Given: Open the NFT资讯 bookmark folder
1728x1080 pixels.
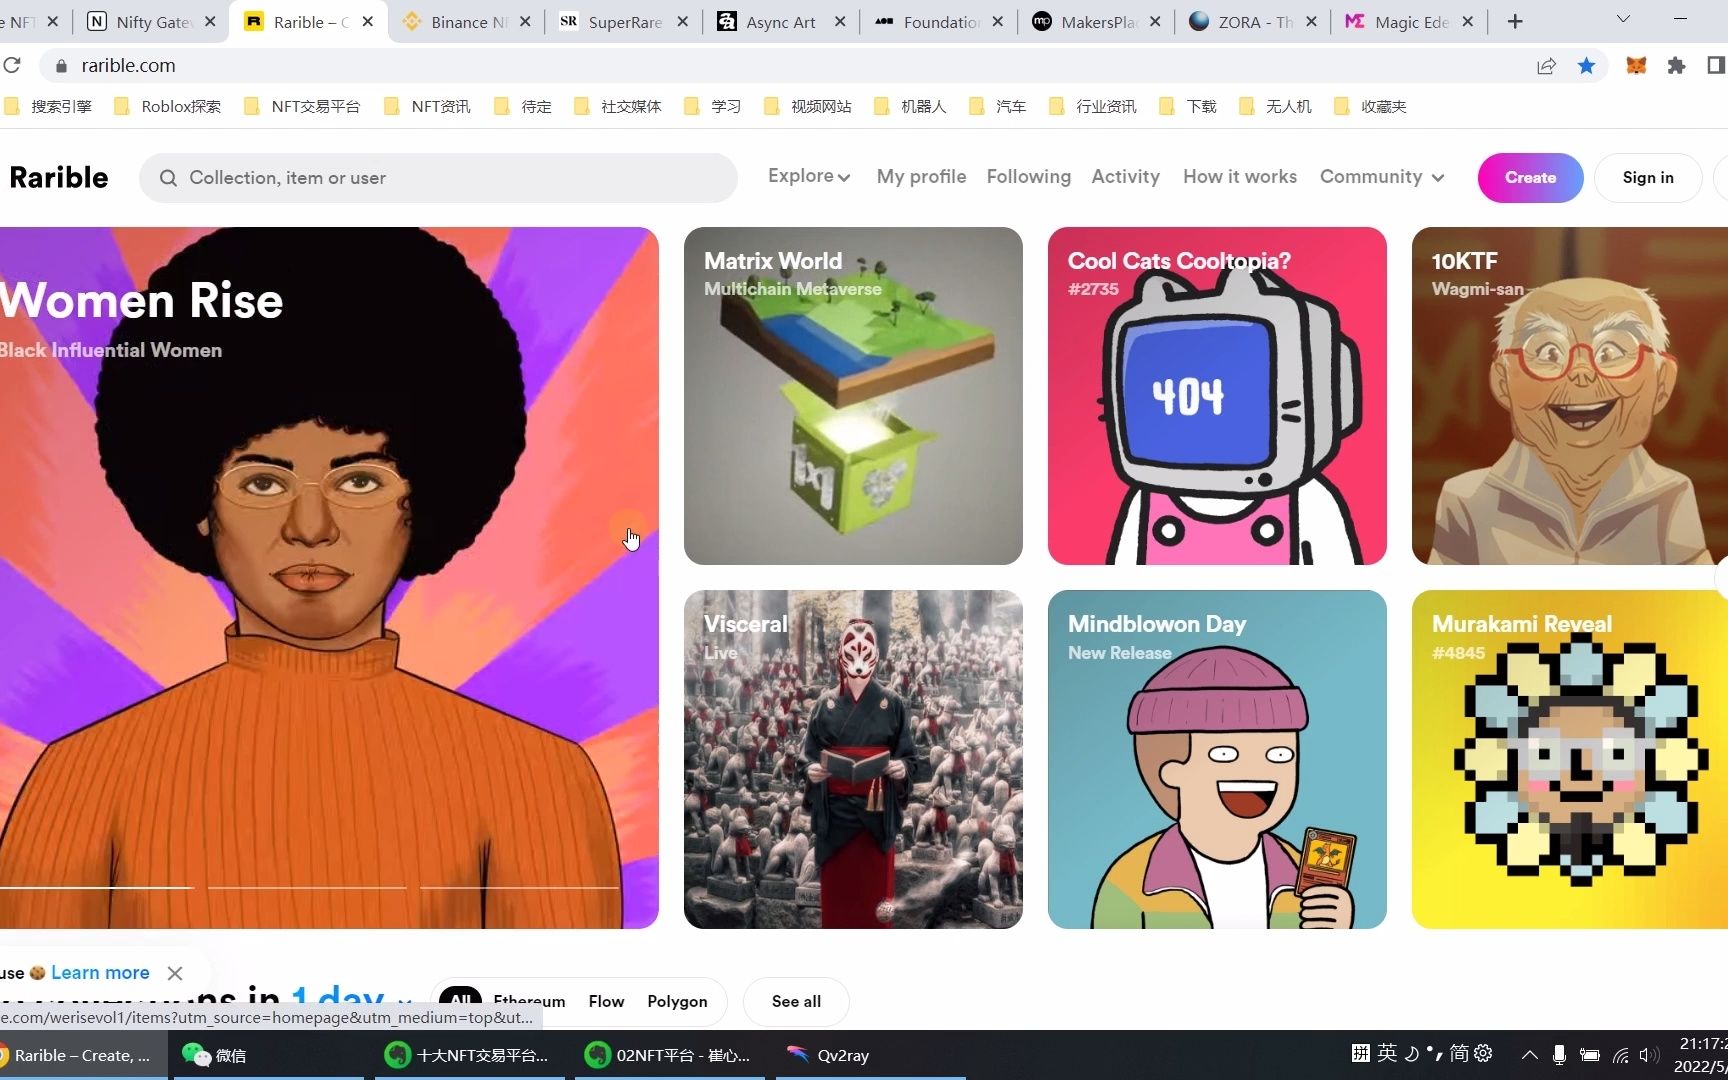Looking at the screenshot, I should tap(427, 106).
